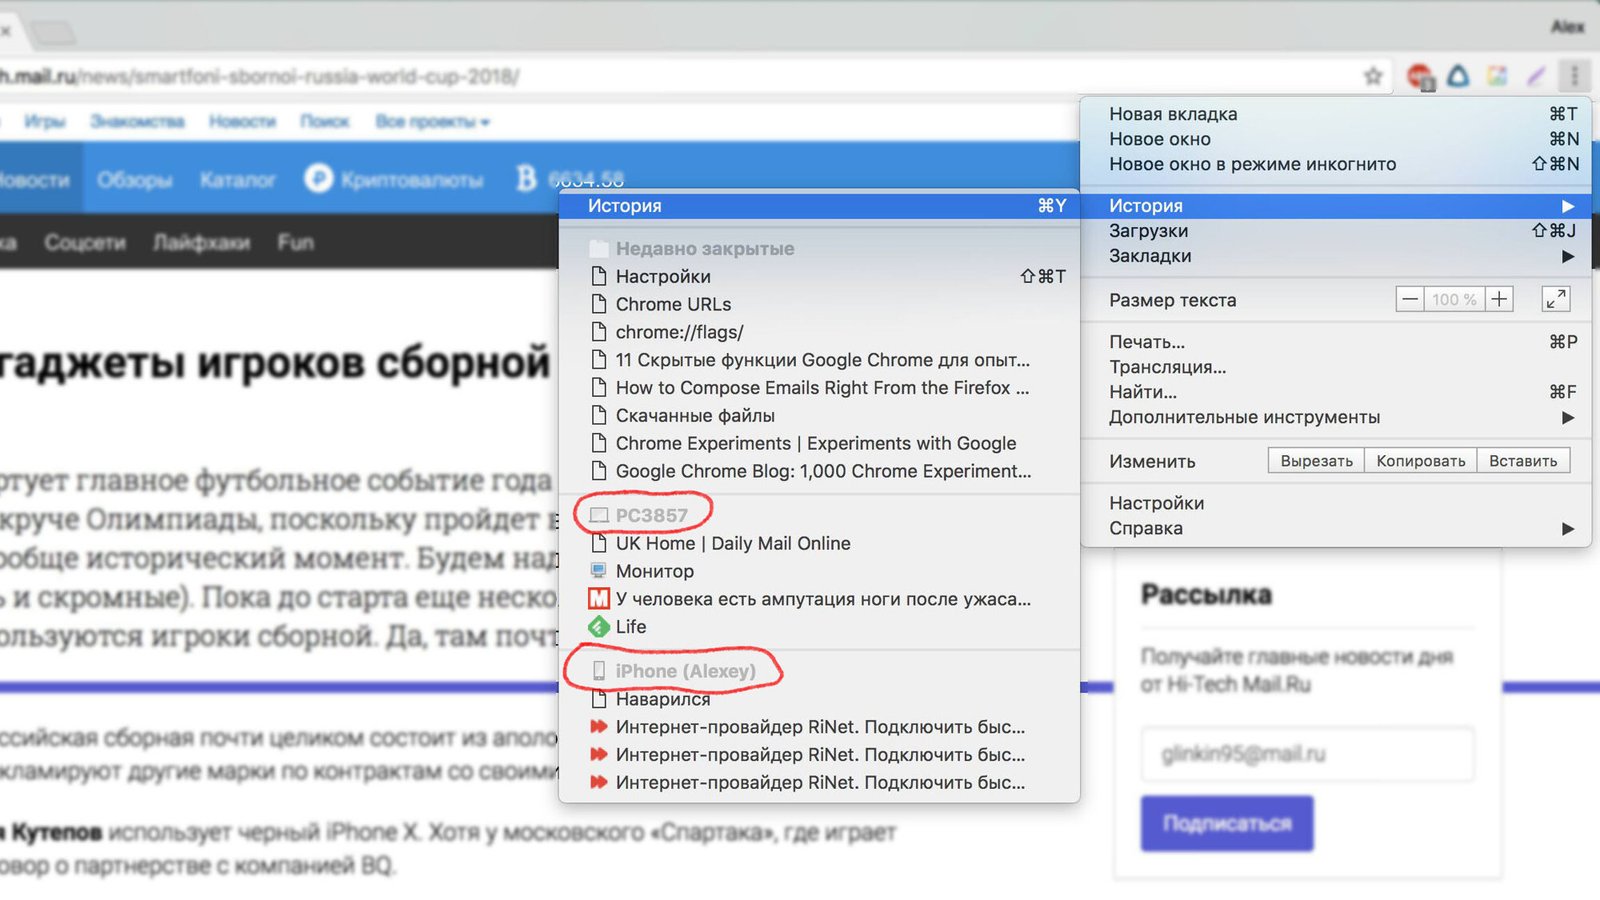The width and height of the screenshot is (1600, 900).
Task: Click the cryptocurrency icon before Криптовалюты
Action: (318, 179)
